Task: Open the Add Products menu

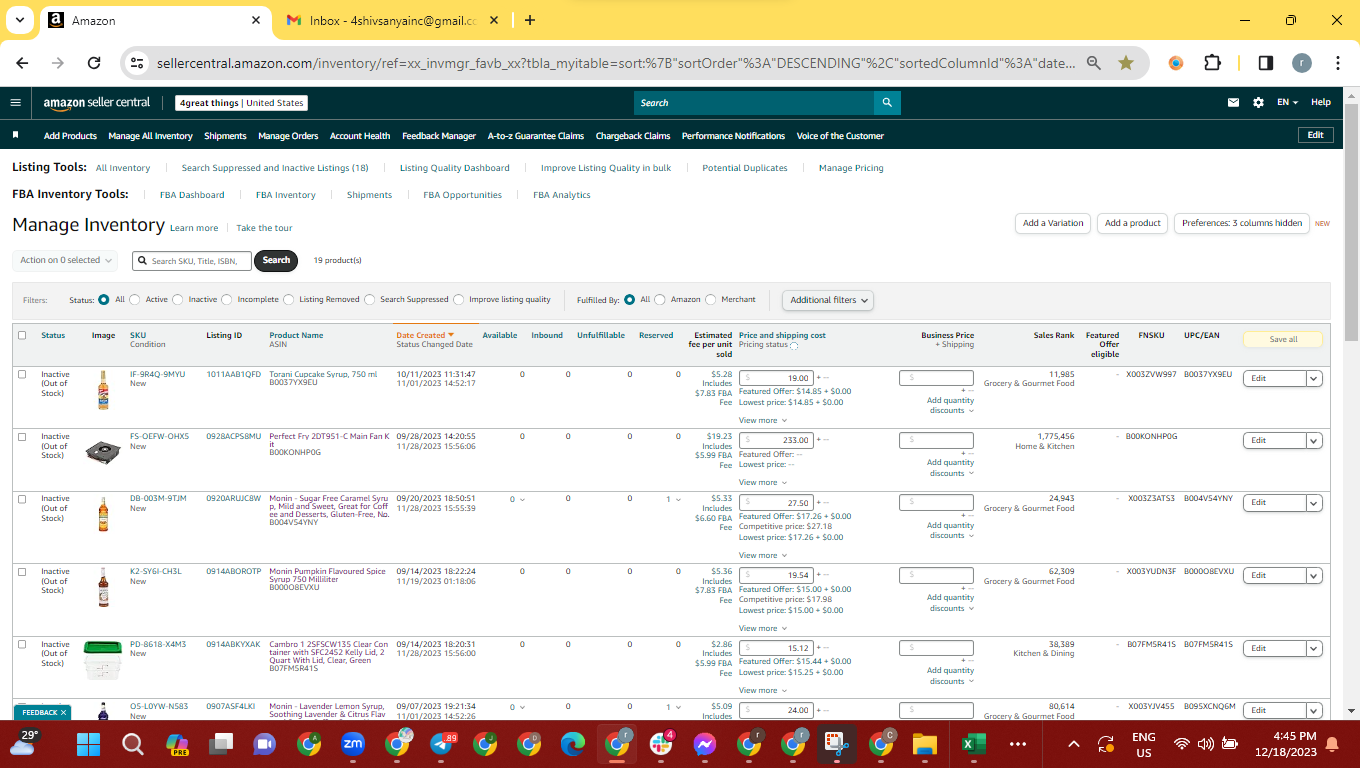Action: (70, 136)
